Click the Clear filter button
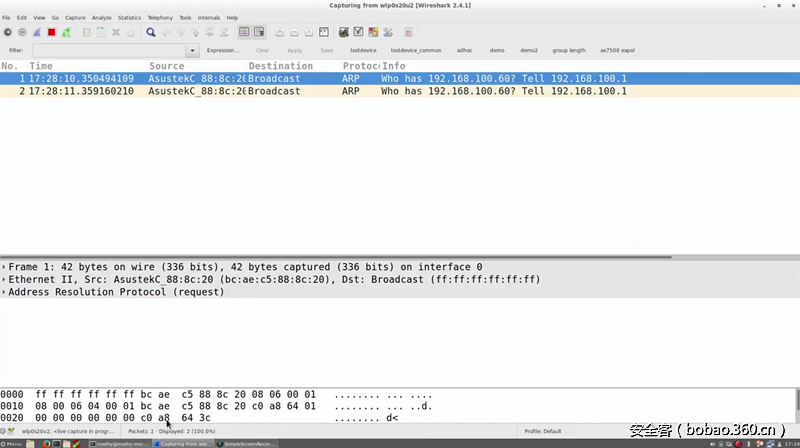Image resolution: width=800 pixels, height=448 pixels. coord(262,51)
